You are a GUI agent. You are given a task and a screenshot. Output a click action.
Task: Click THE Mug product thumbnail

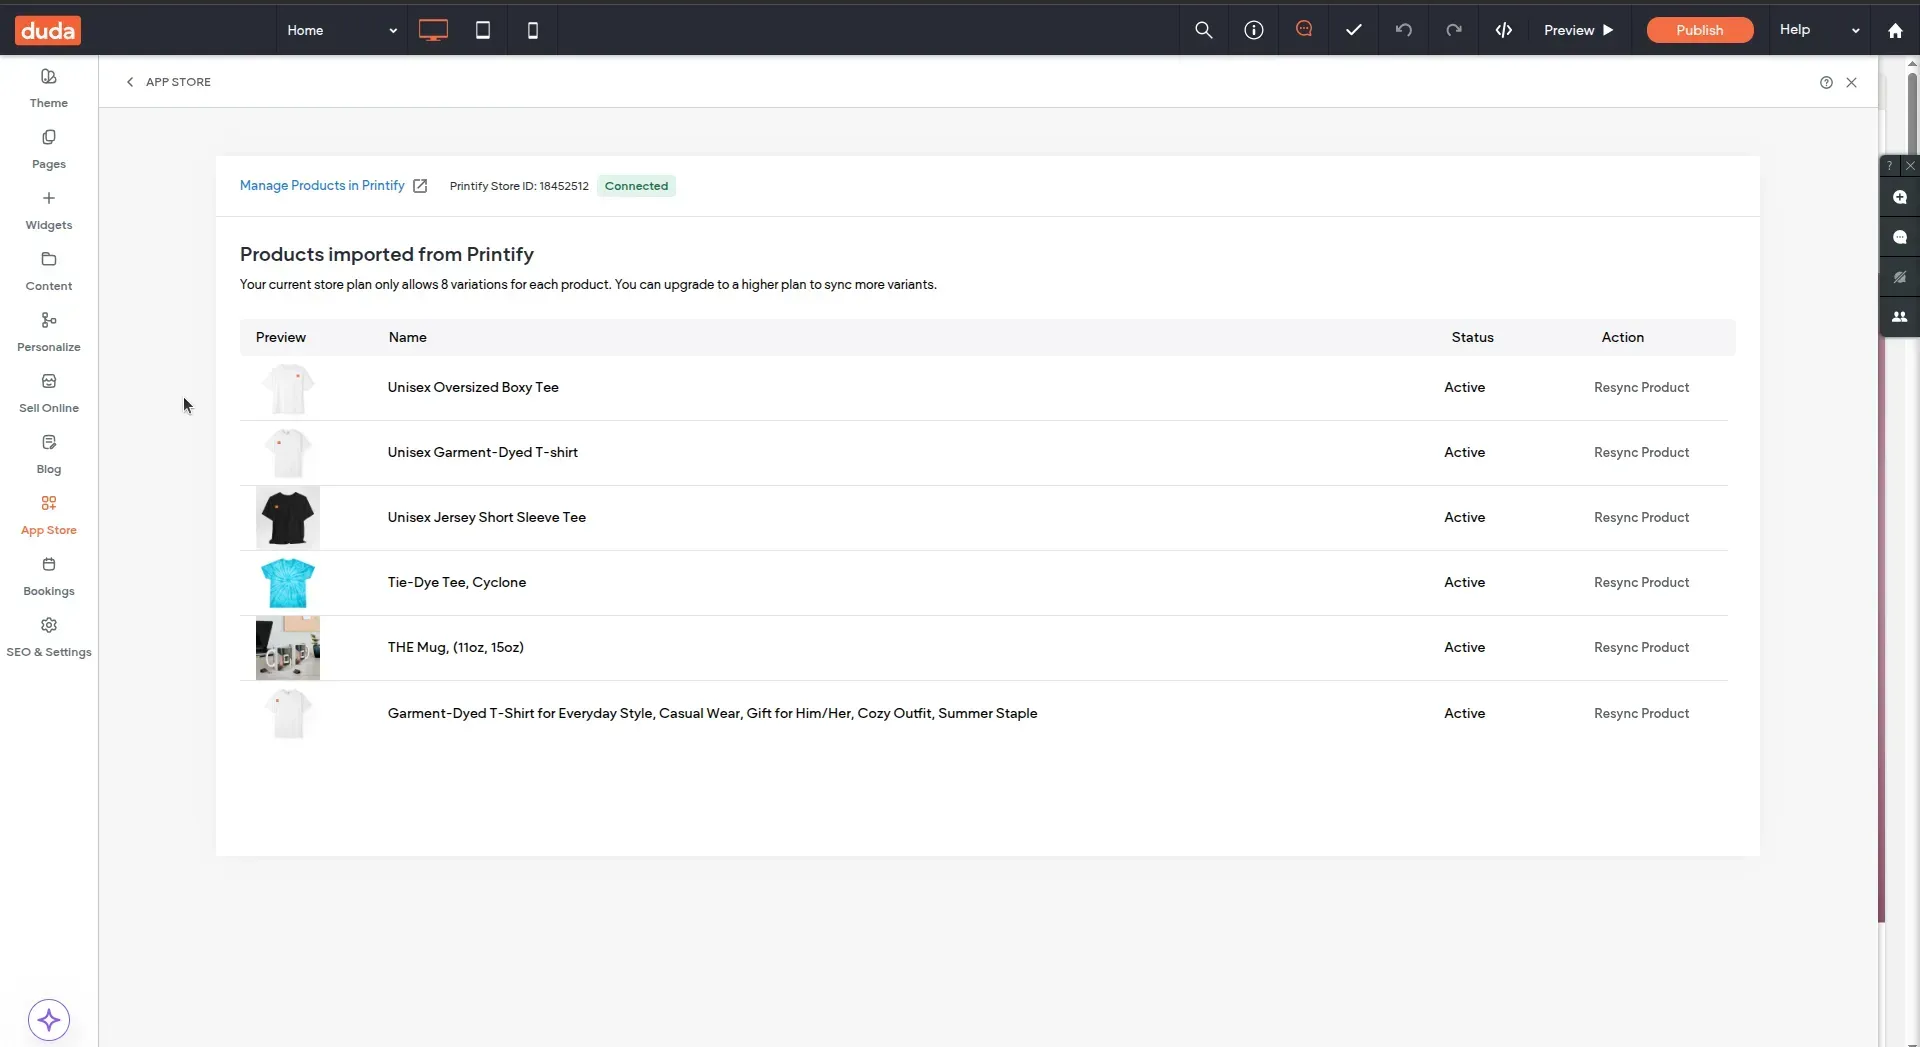[288, 648]
